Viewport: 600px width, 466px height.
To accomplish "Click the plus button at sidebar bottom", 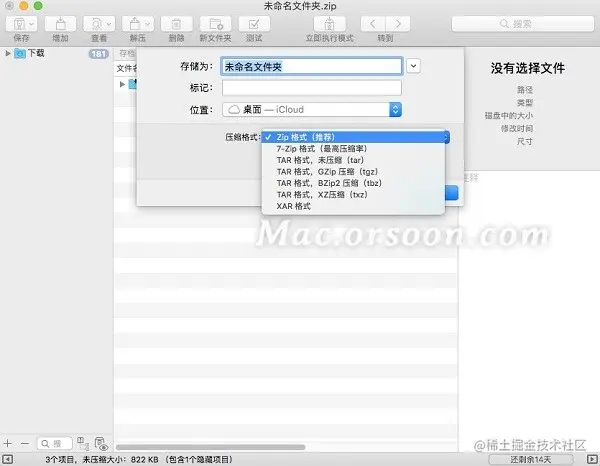I will pos(8,443).
